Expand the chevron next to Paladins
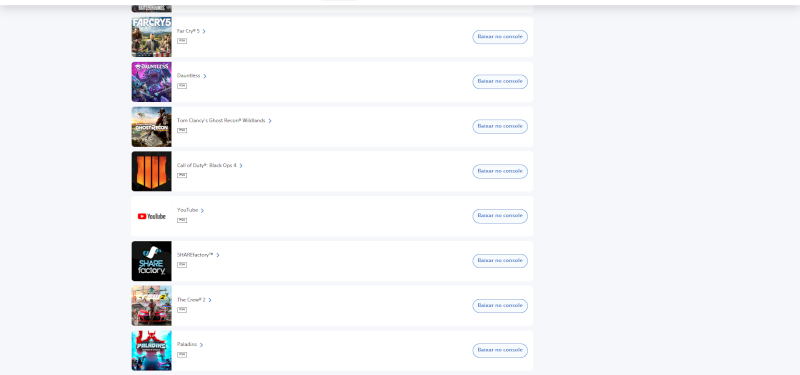This screenshot has width=800, height=375. tap(202, 345)
